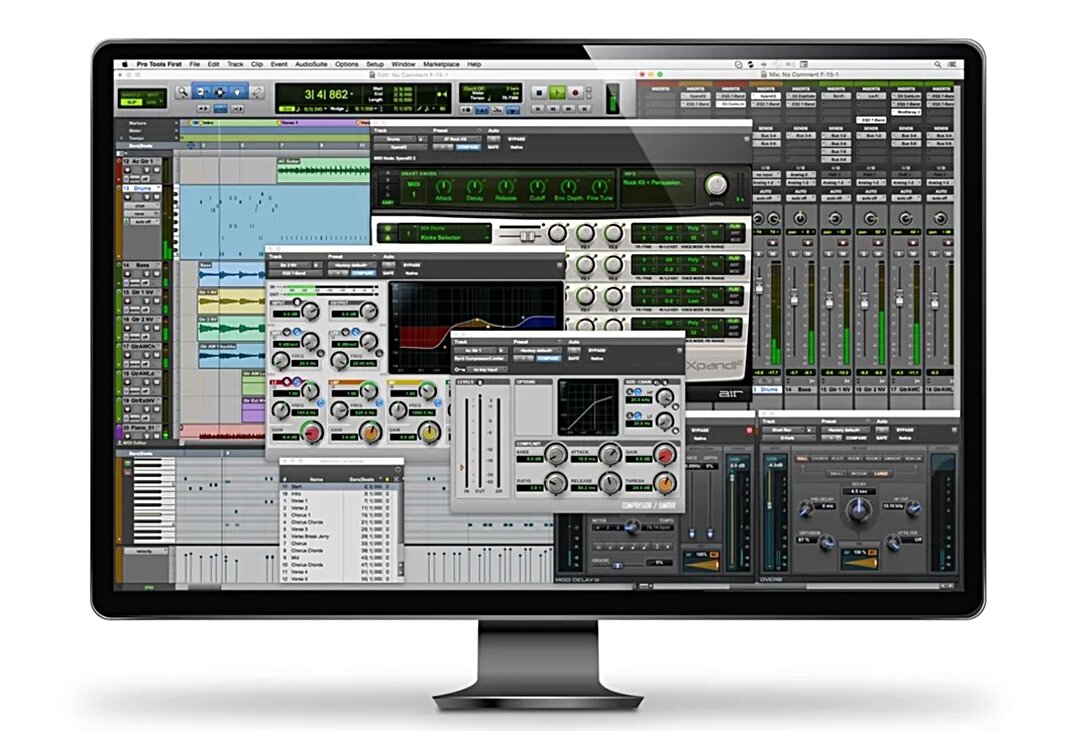Select the Selector tool in Edit toolbar
Viewport: 1080px width, 731px height.
pyautogui.click(x=220, y=91)
